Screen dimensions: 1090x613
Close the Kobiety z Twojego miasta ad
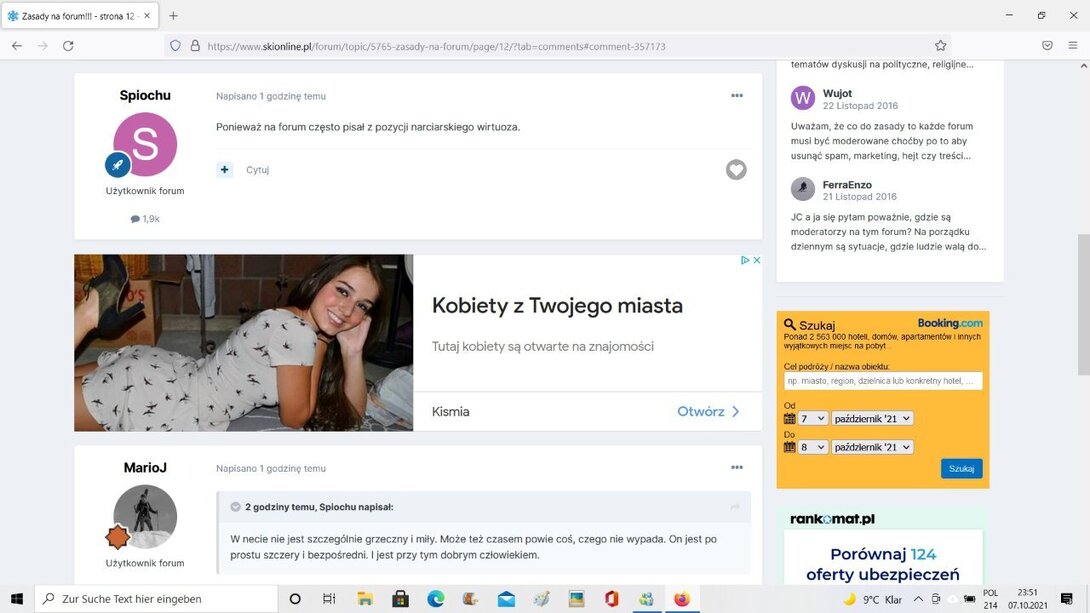tap(757, 260)
